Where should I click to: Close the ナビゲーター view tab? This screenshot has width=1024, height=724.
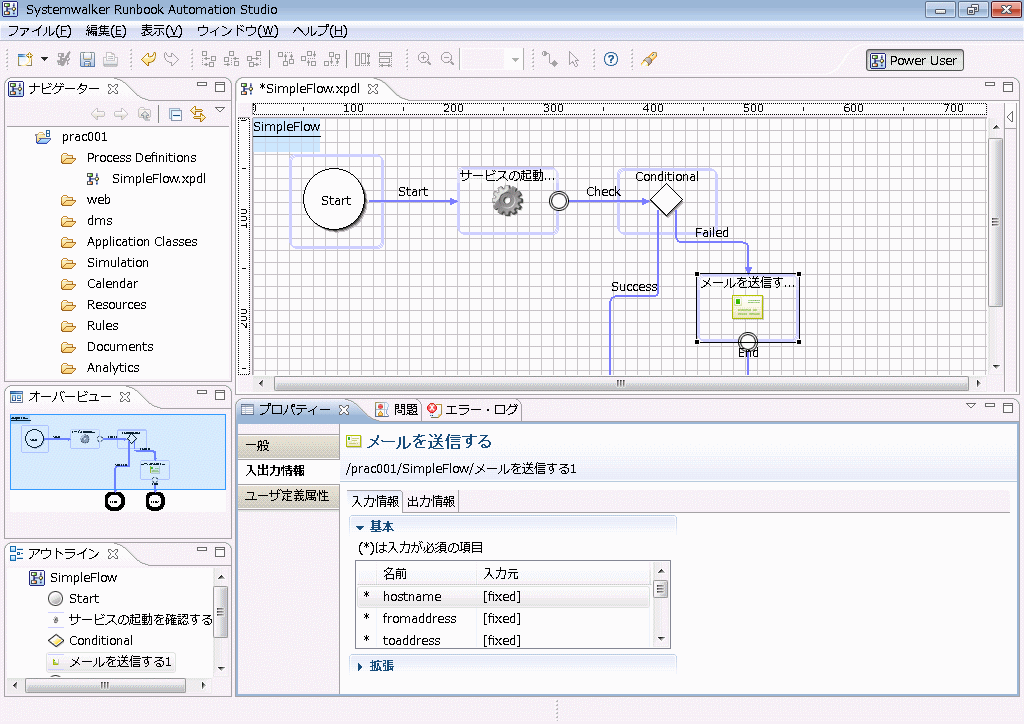(113, 89)
